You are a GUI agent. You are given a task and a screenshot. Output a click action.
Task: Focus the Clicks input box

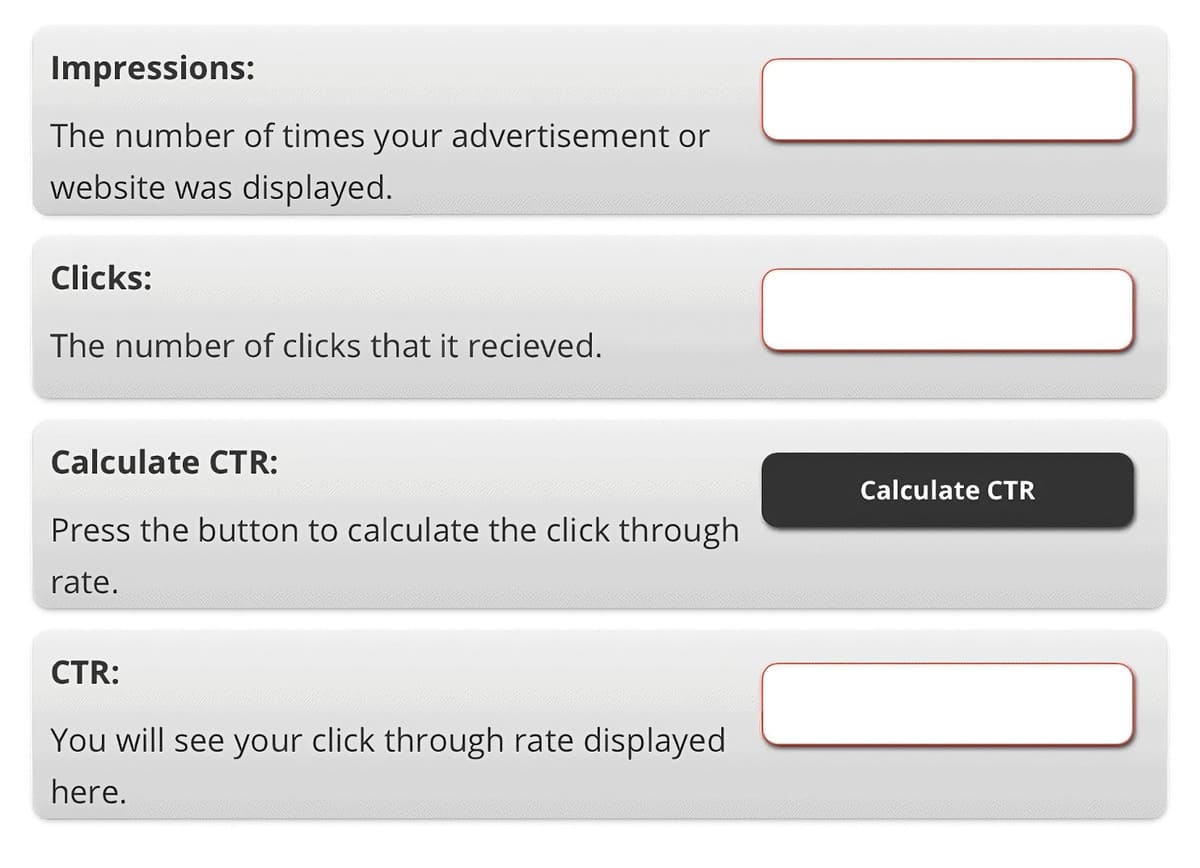947,310
